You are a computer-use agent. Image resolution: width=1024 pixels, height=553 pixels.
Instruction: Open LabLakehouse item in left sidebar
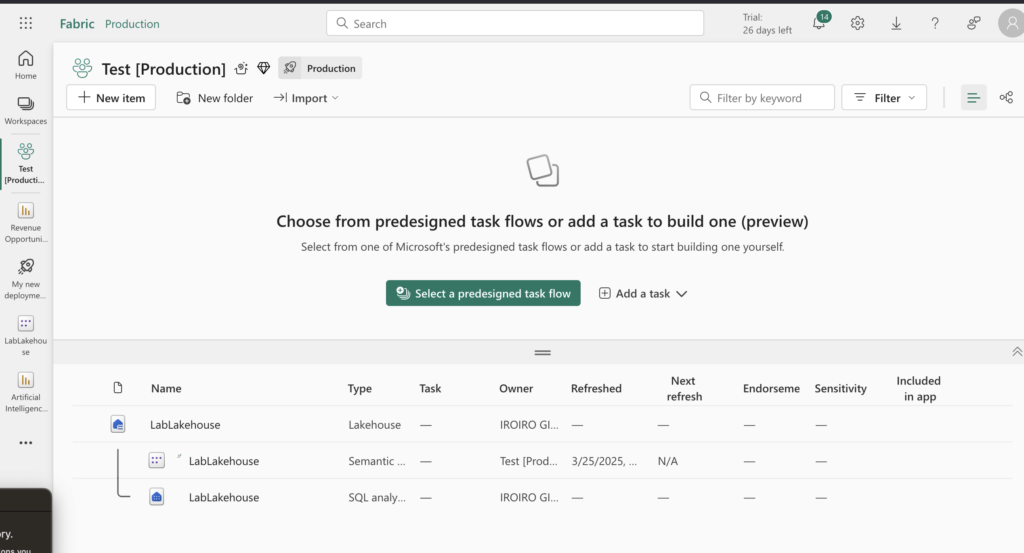(25, 336)
